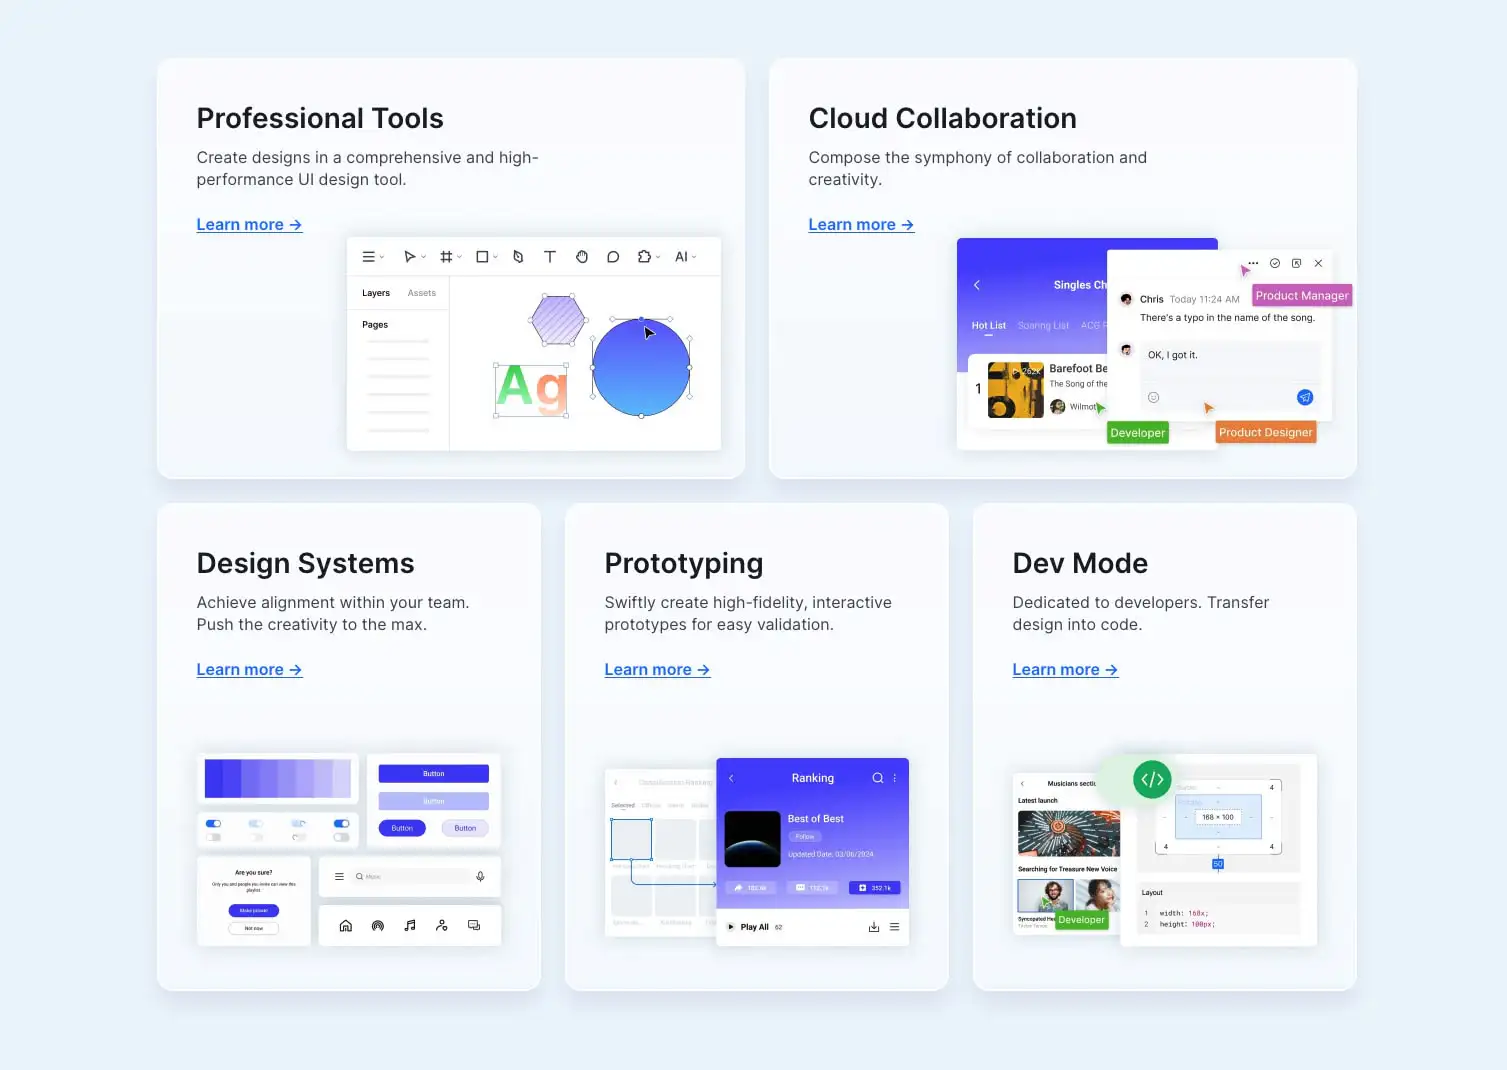
Task: Select the Soaring List tab
Action: pos(1043,326)
